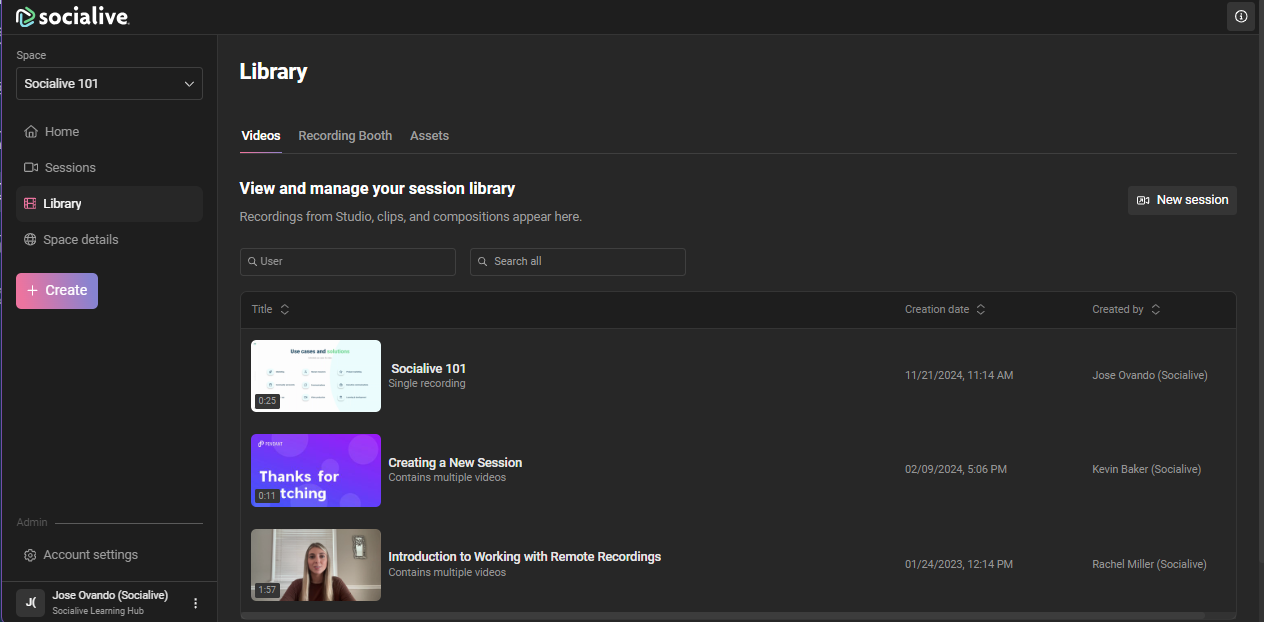1264x622 pixels.
Task: Click the magnifier icon in Search all field
Action: [x=483, y=262]
